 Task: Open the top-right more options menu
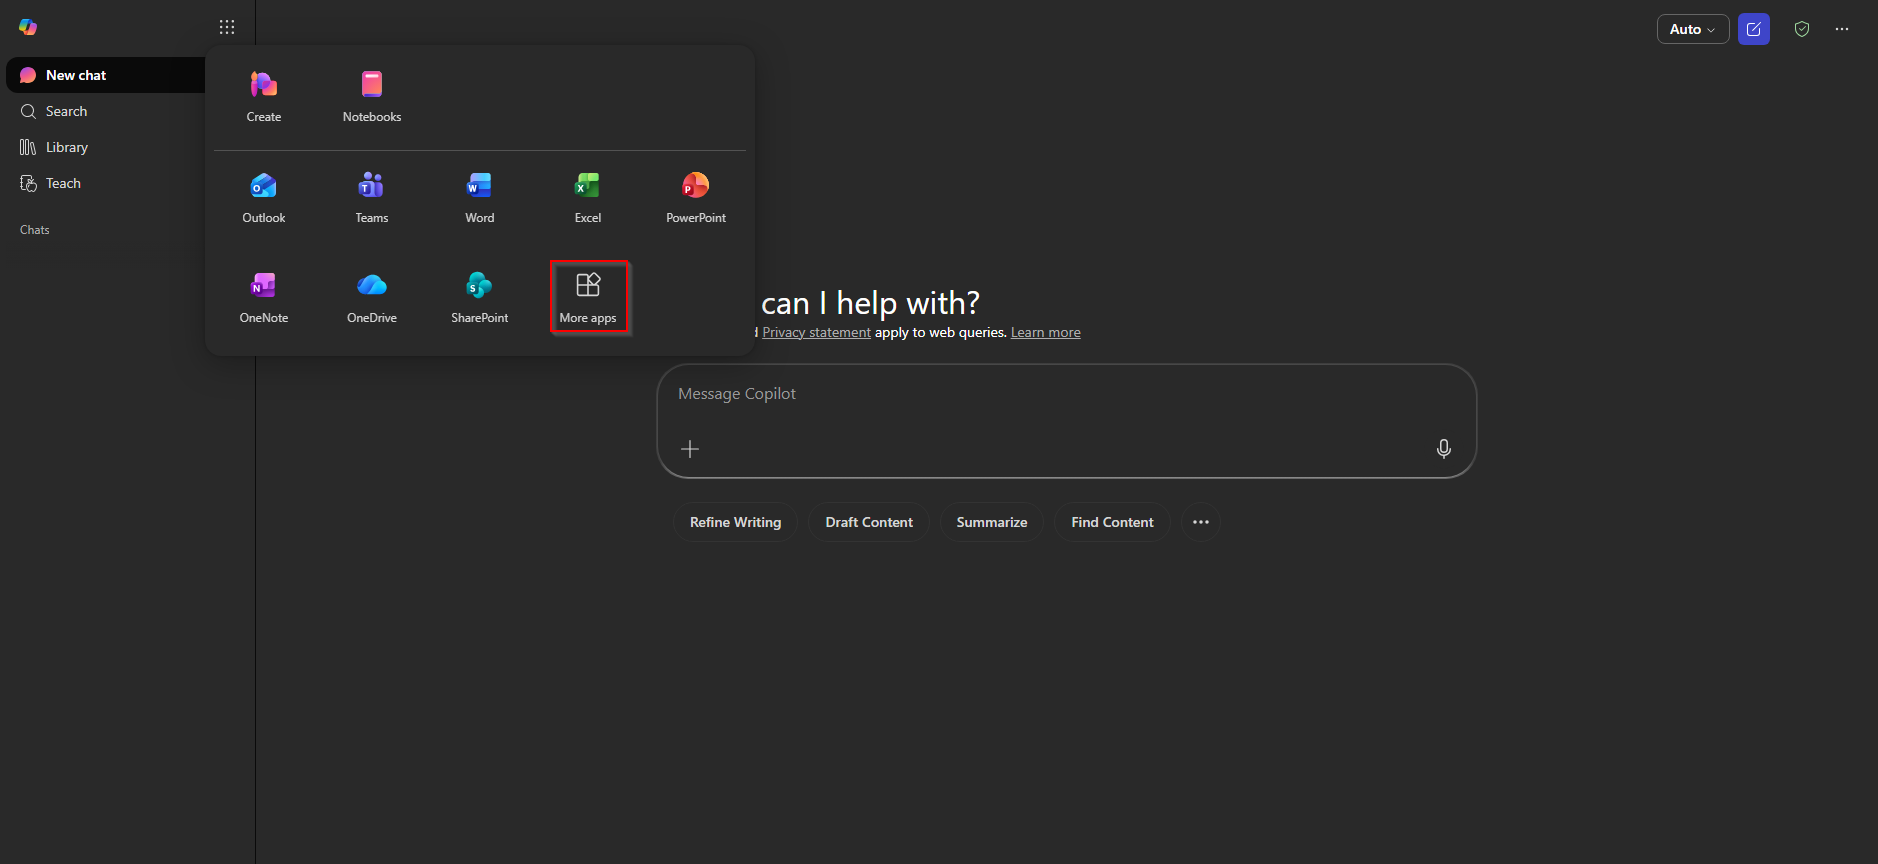point(1842,29)
